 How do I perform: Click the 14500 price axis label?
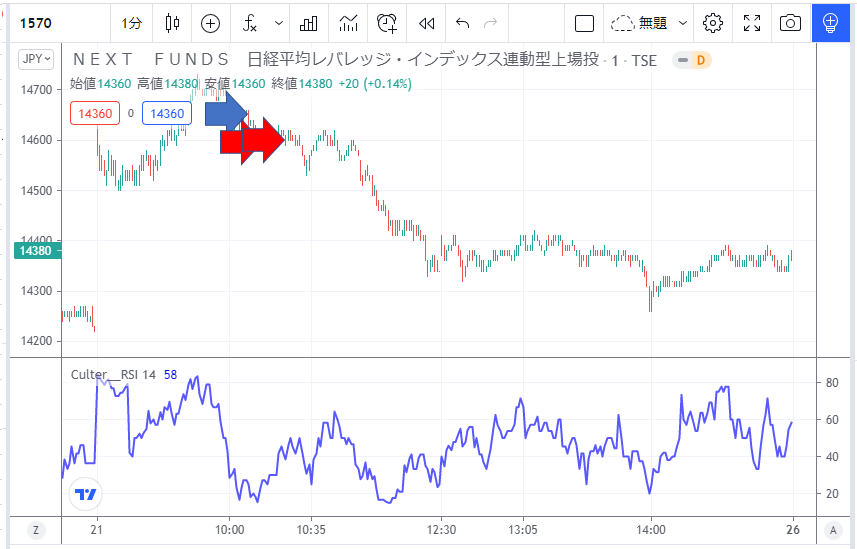coord(37,191)
